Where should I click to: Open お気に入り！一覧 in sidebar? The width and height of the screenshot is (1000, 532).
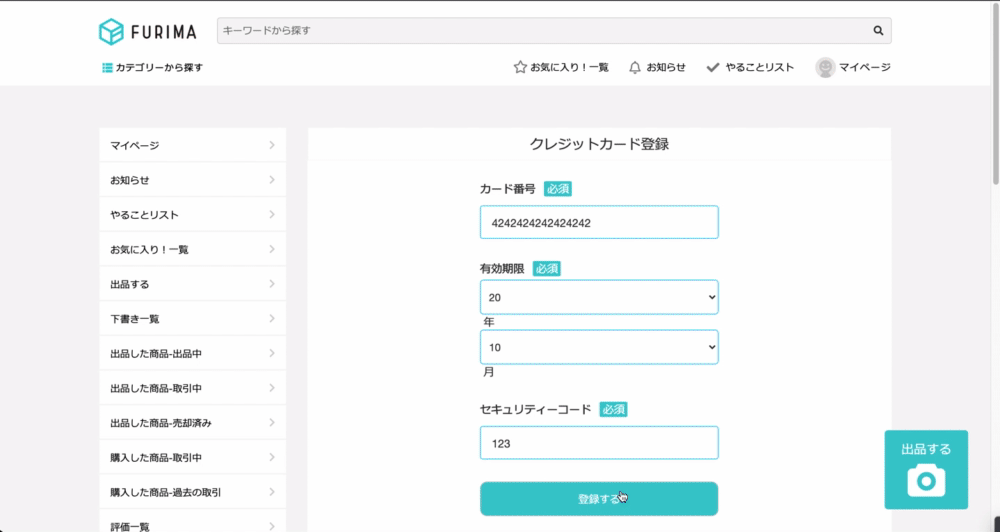pyautogui.click(x=193, y=249)
